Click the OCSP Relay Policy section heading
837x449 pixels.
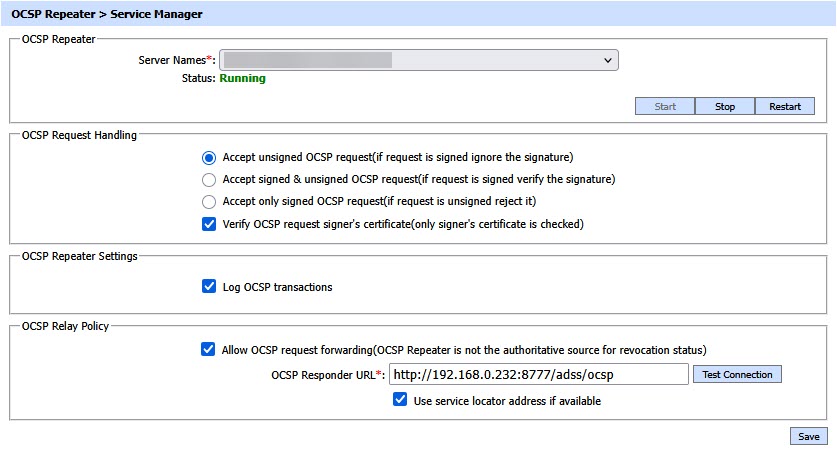pos(65,326)
